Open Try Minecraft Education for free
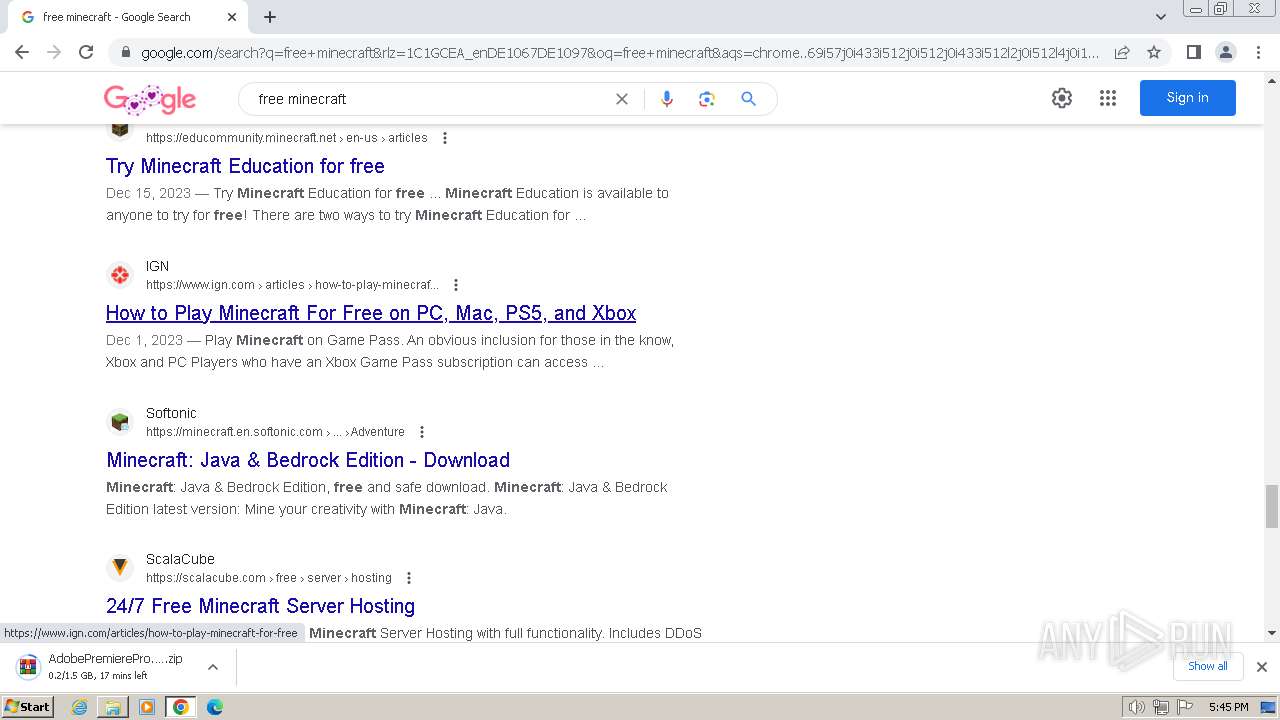 [245, 166]
